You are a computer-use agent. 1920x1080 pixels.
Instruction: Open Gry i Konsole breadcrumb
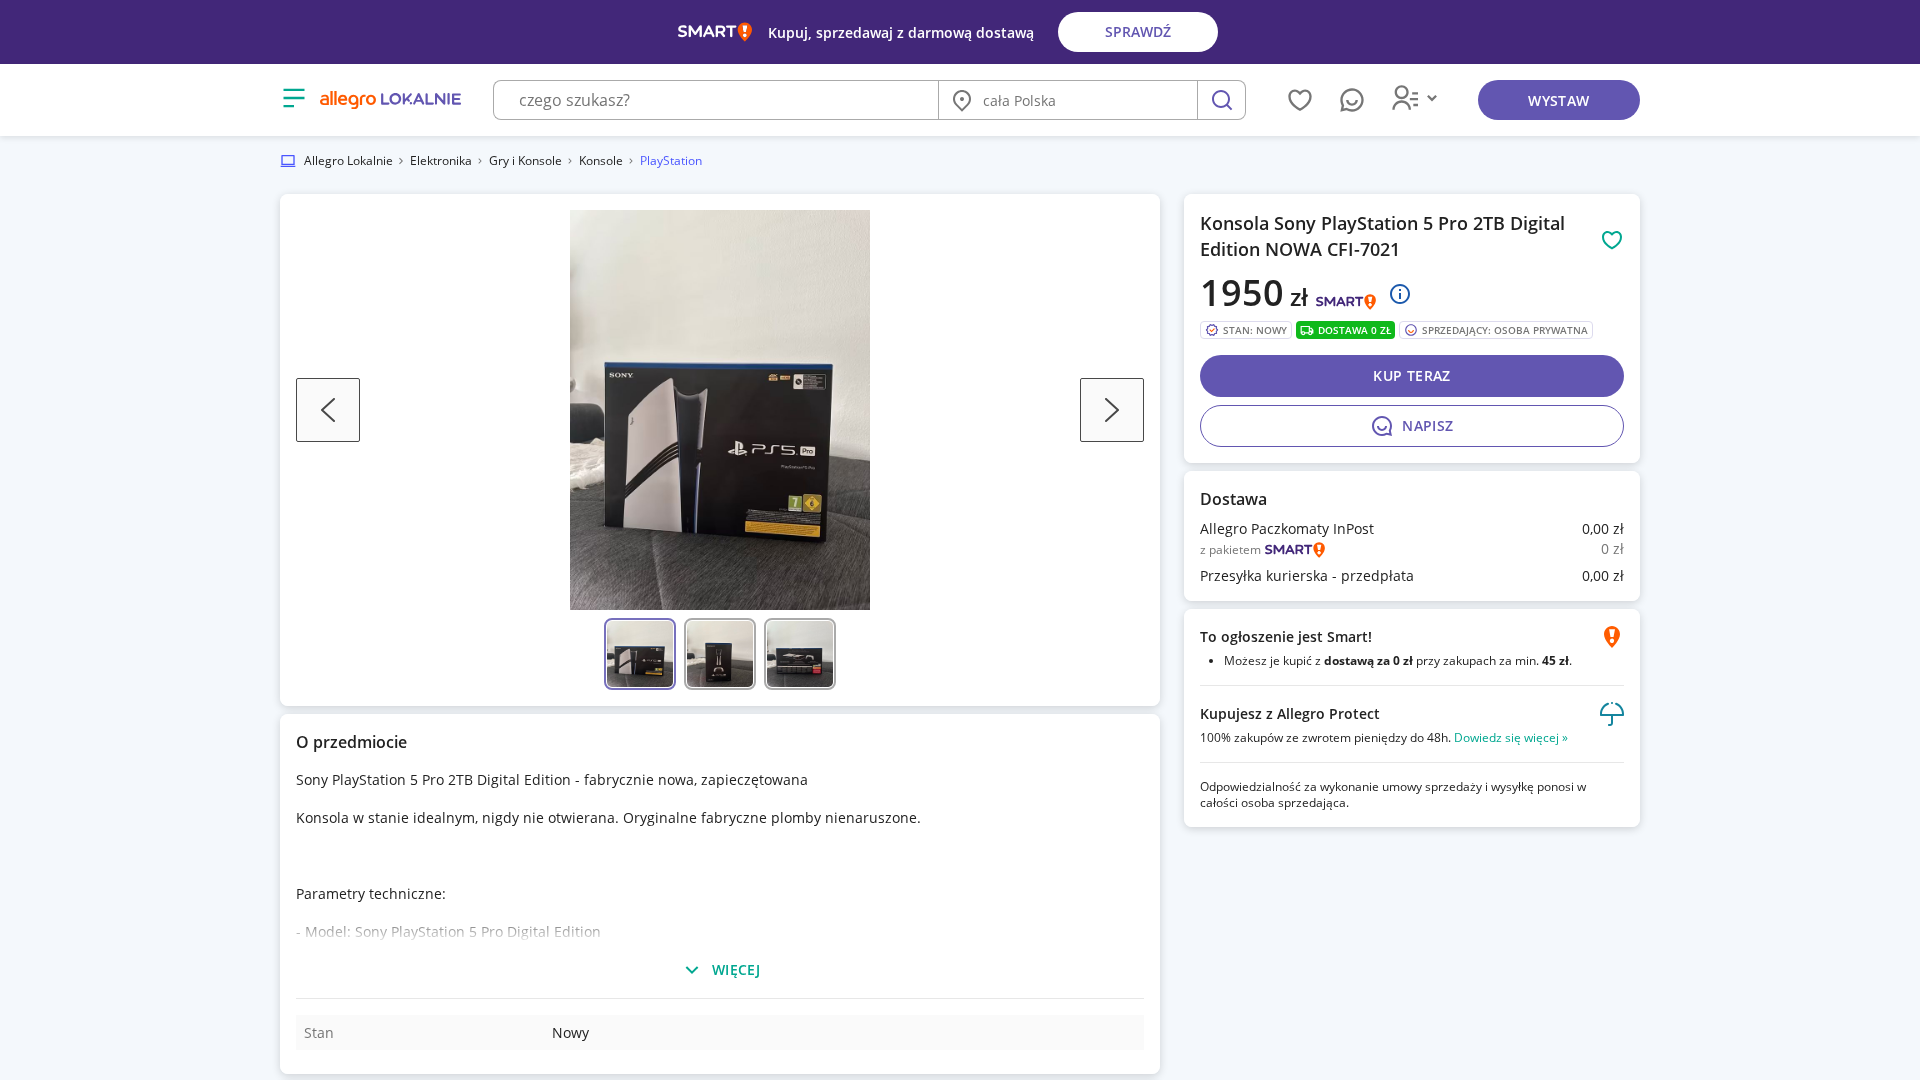click(x=525, y=161)
